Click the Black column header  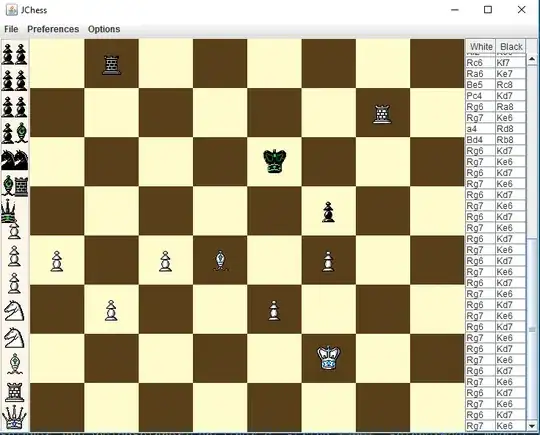point(511,46)
